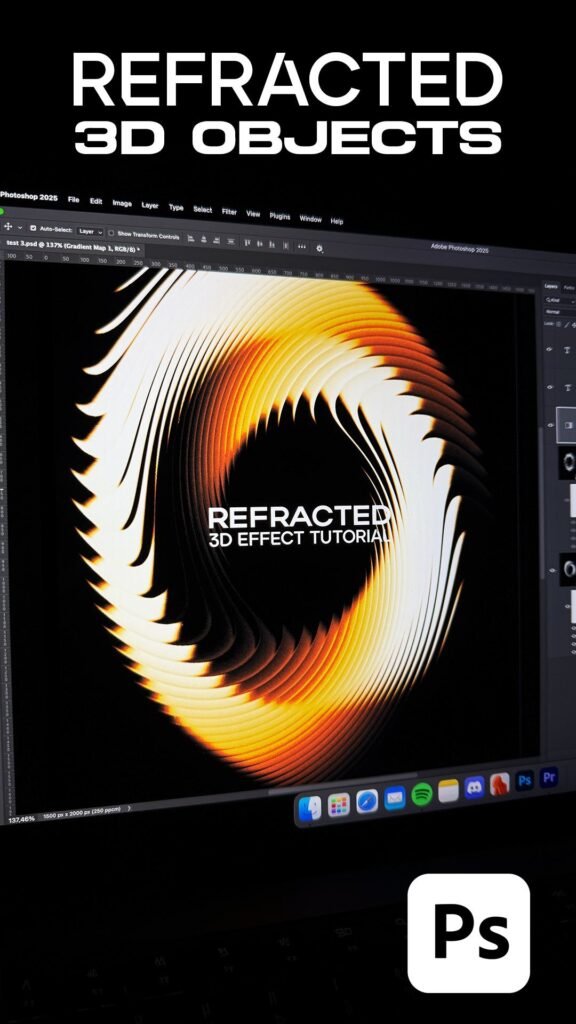Open the Notes app in Dock
The width and height of the screenshot is (576, 1024).
tap(449, 792)
